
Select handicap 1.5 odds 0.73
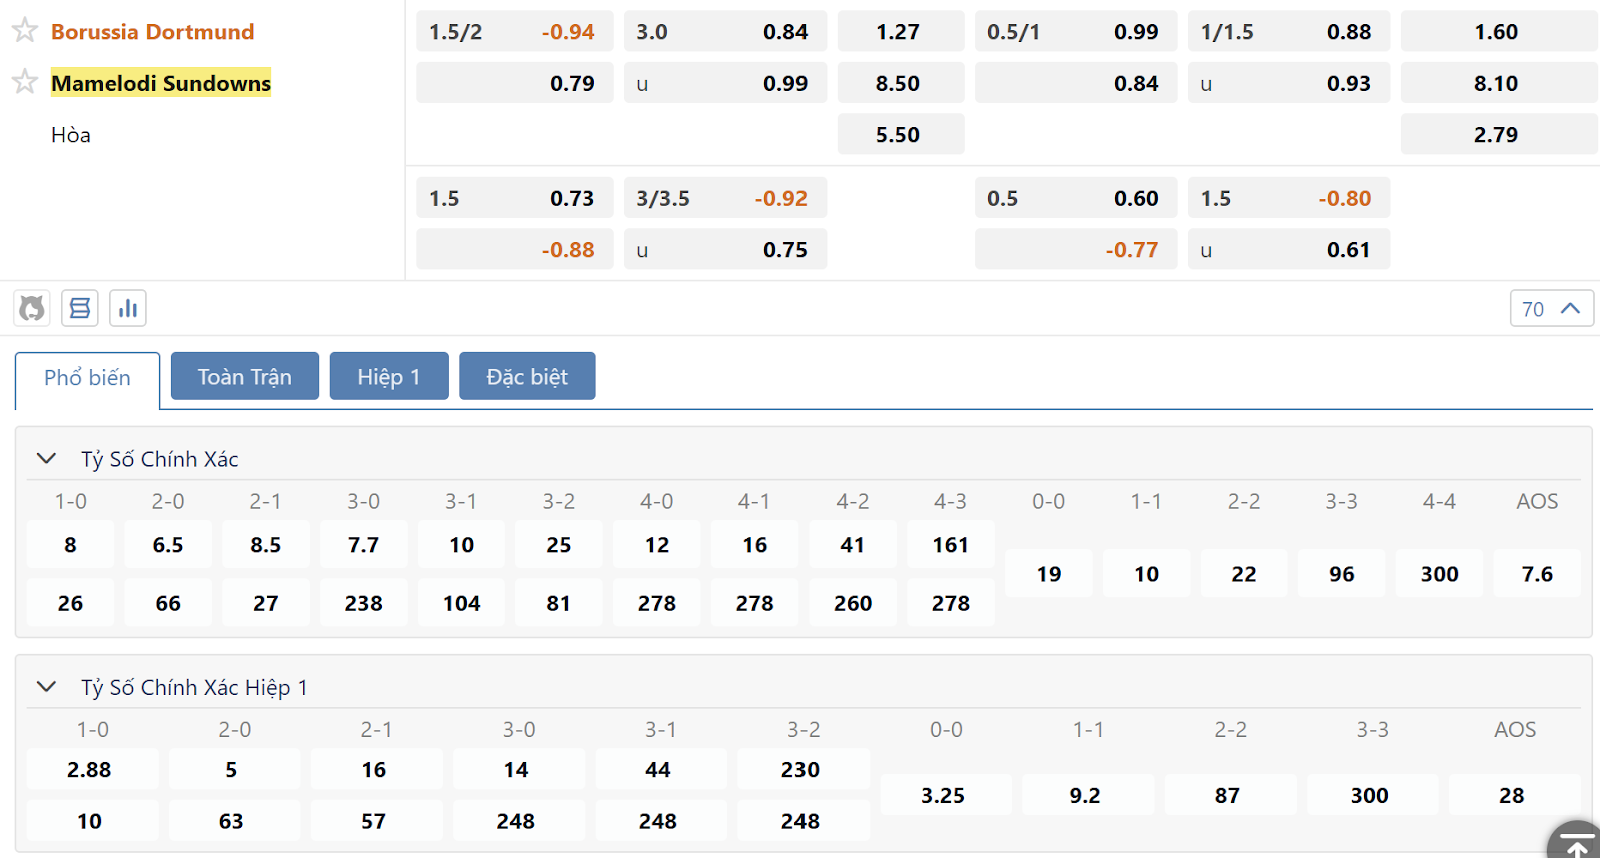click(514, 198)
